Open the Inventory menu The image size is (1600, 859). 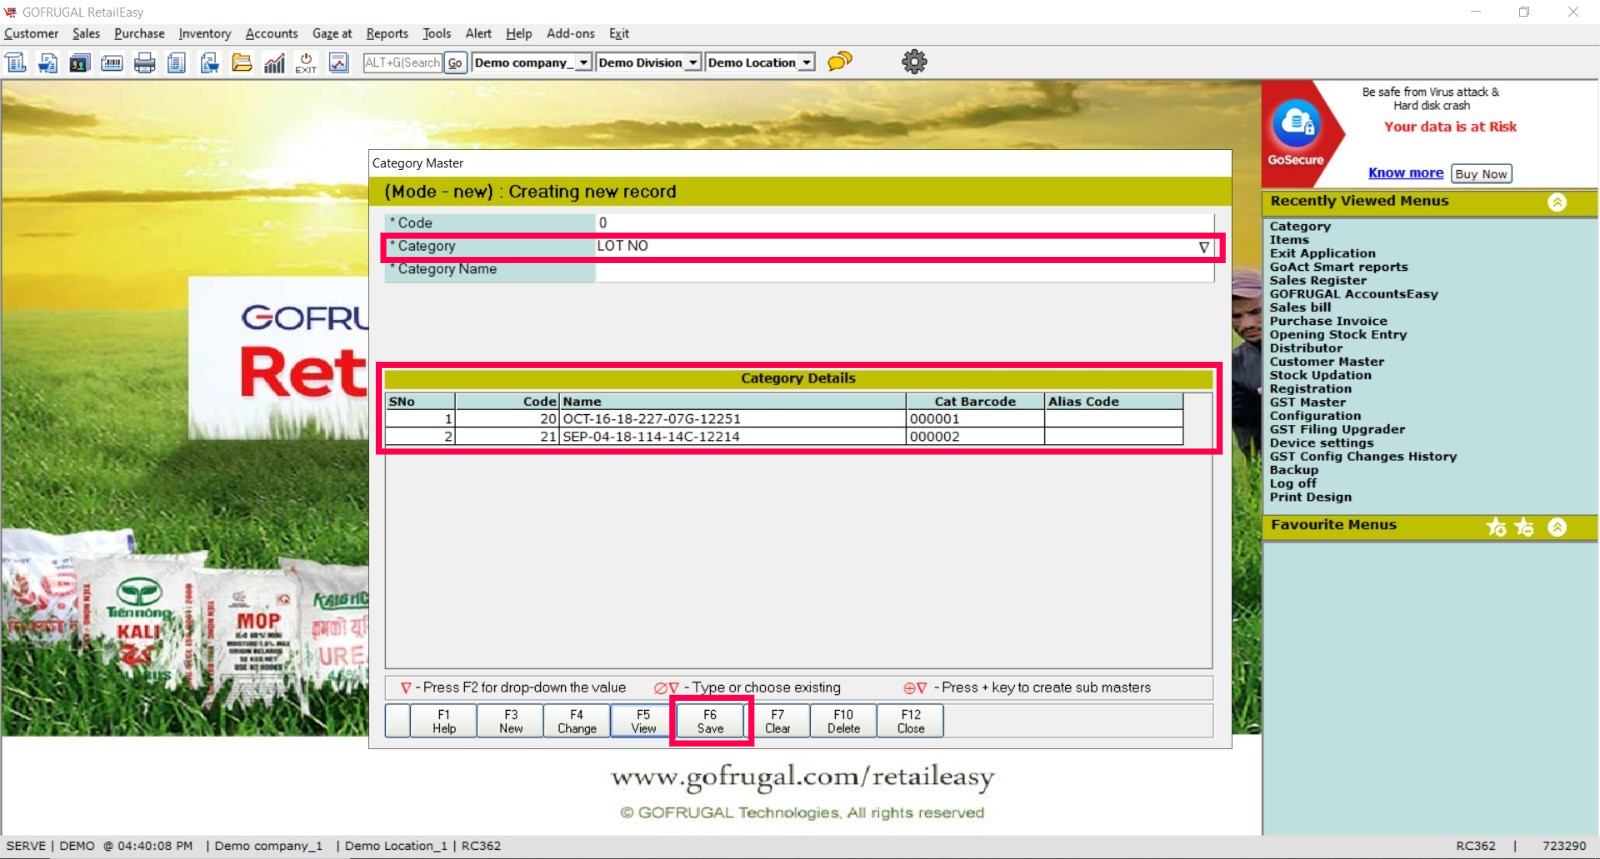[x=205, y=34]
